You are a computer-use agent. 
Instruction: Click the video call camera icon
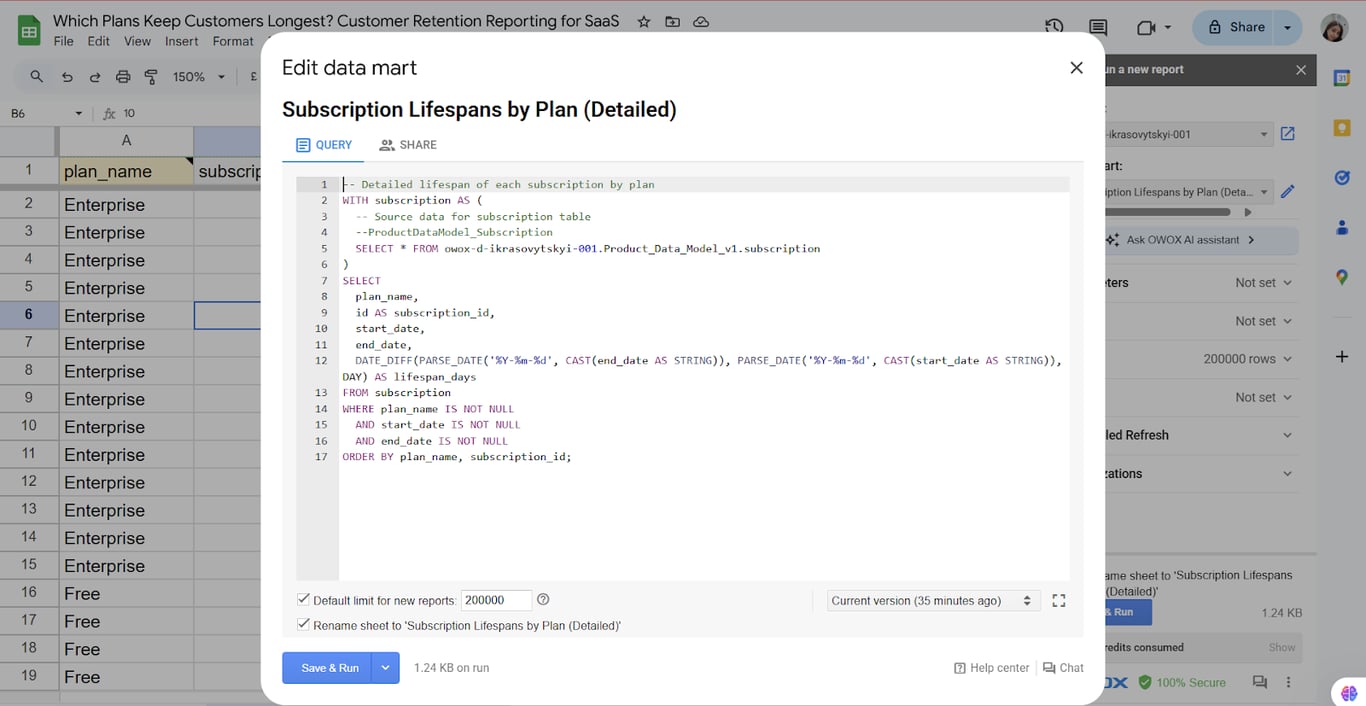point(1146,28)
